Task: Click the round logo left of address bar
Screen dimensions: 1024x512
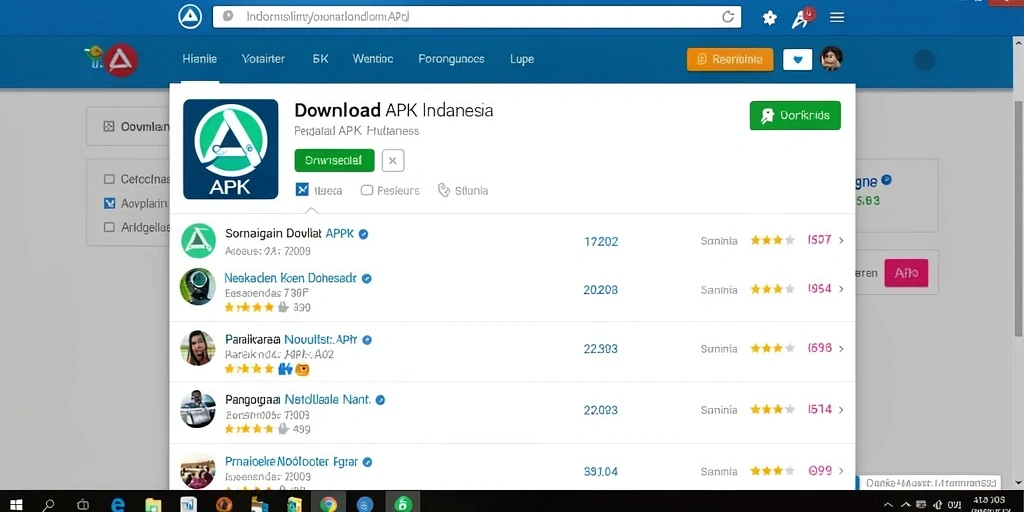Action: click(190, 17)
